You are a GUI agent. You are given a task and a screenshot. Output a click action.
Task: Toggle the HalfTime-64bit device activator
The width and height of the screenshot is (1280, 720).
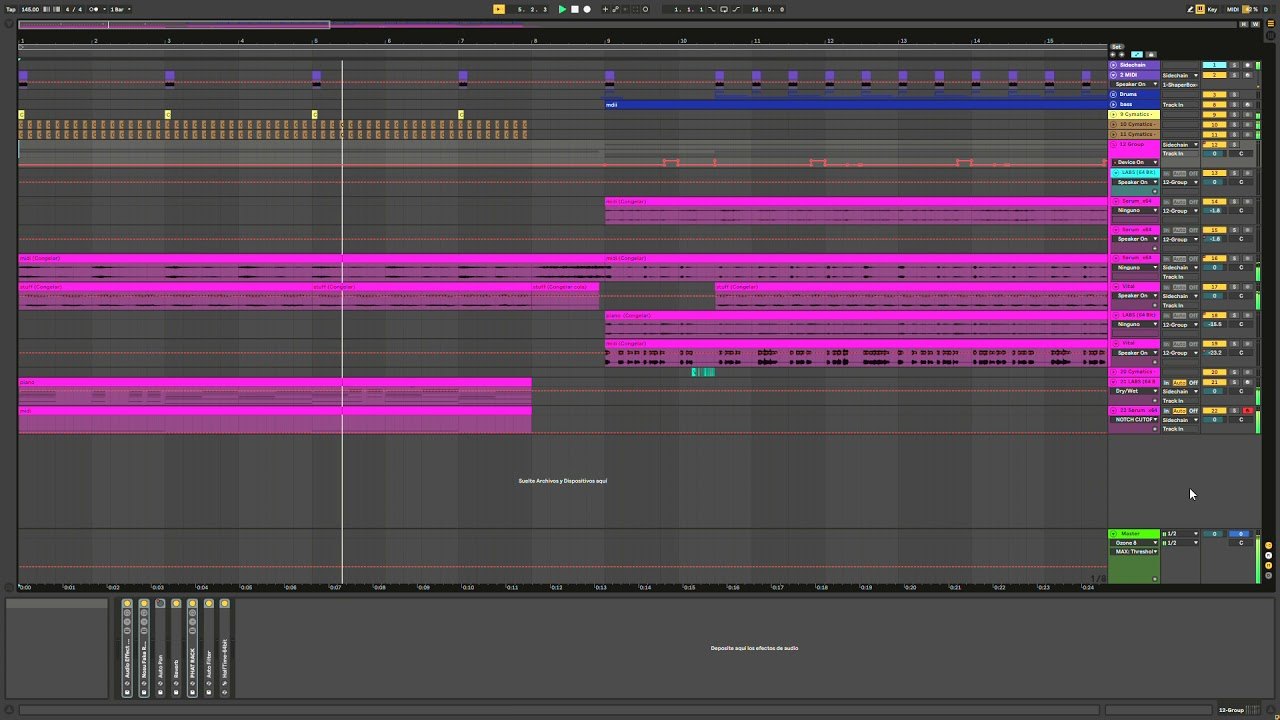coord(224,604)
